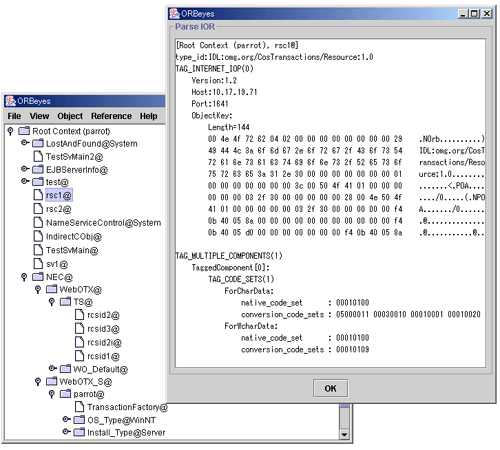Click the IndirectCObj@ document icon
500x450 pixels.
38,236
